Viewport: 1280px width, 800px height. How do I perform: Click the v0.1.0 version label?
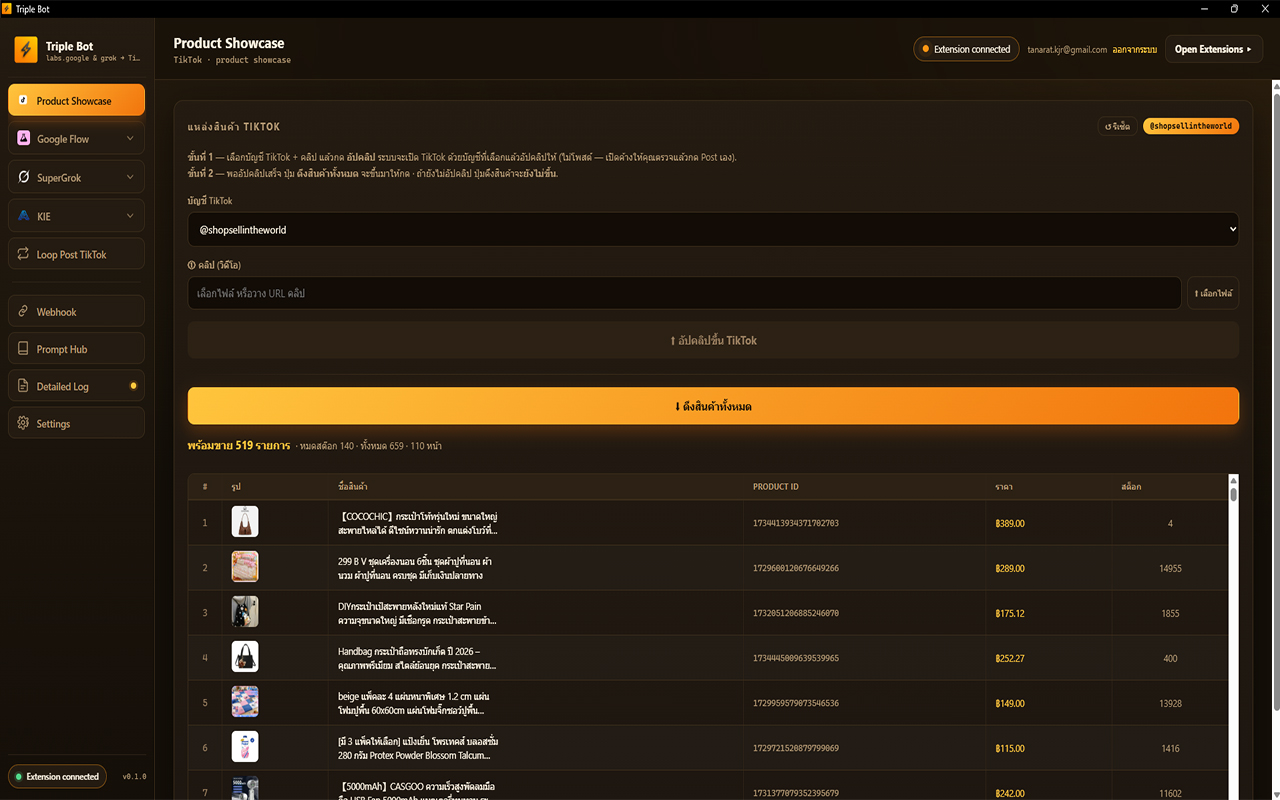tap(134, 776)
